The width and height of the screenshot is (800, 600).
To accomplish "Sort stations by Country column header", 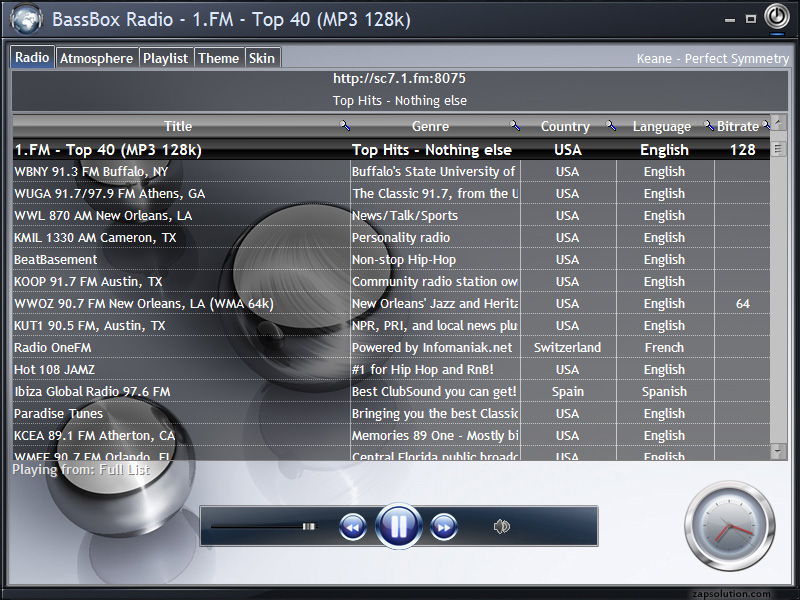I will tap(565, 126).
